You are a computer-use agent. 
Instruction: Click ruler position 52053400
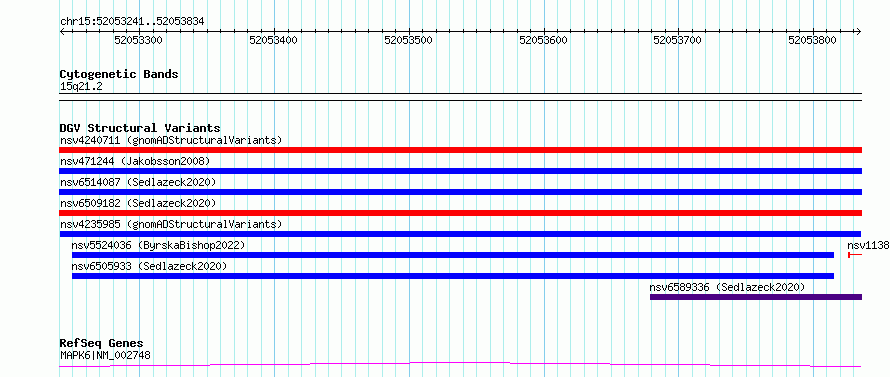point(274,40)
